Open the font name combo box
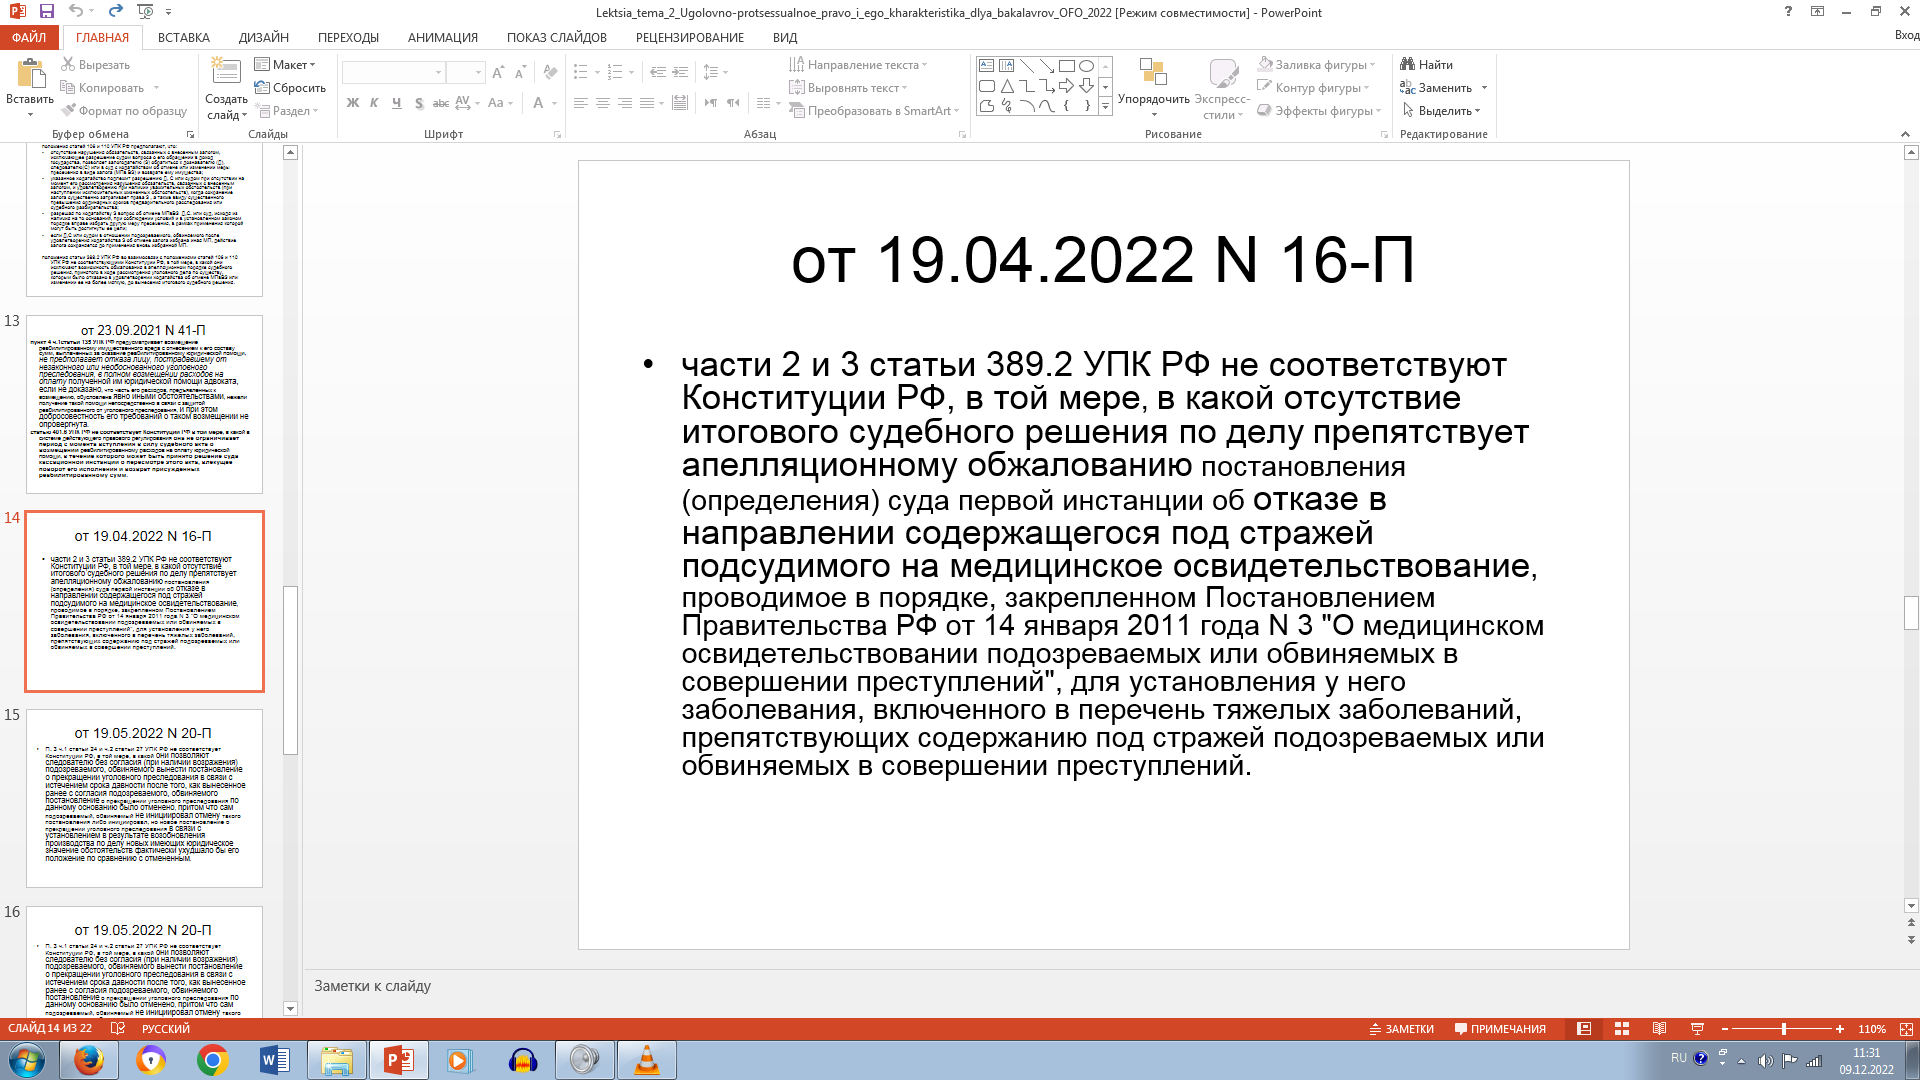 click(393, 73)
